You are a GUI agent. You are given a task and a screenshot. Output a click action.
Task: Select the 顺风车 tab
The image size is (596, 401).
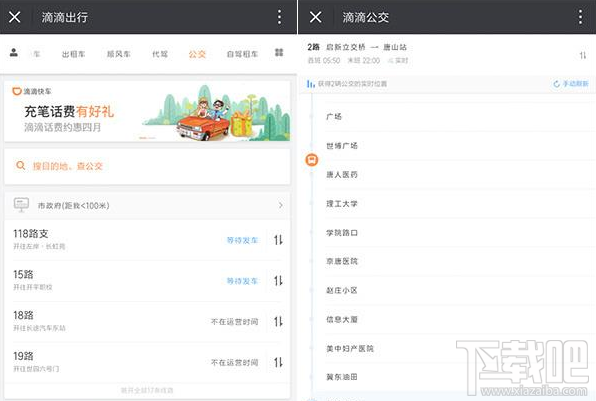(x=119, y=54)
